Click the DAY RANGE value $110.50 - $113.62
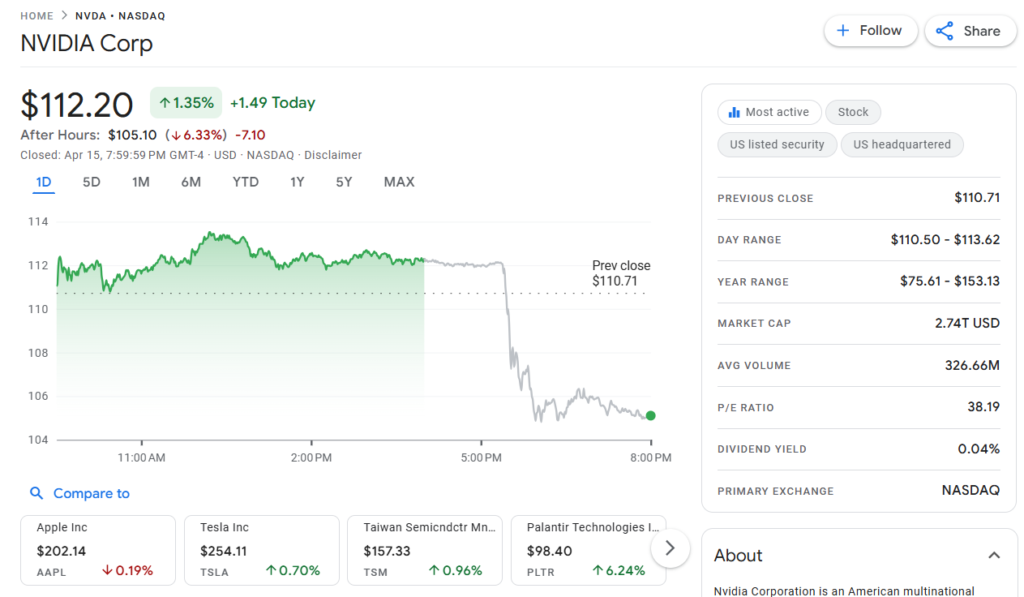Viewport: 1024px width, 597px height. coord(945,240)
